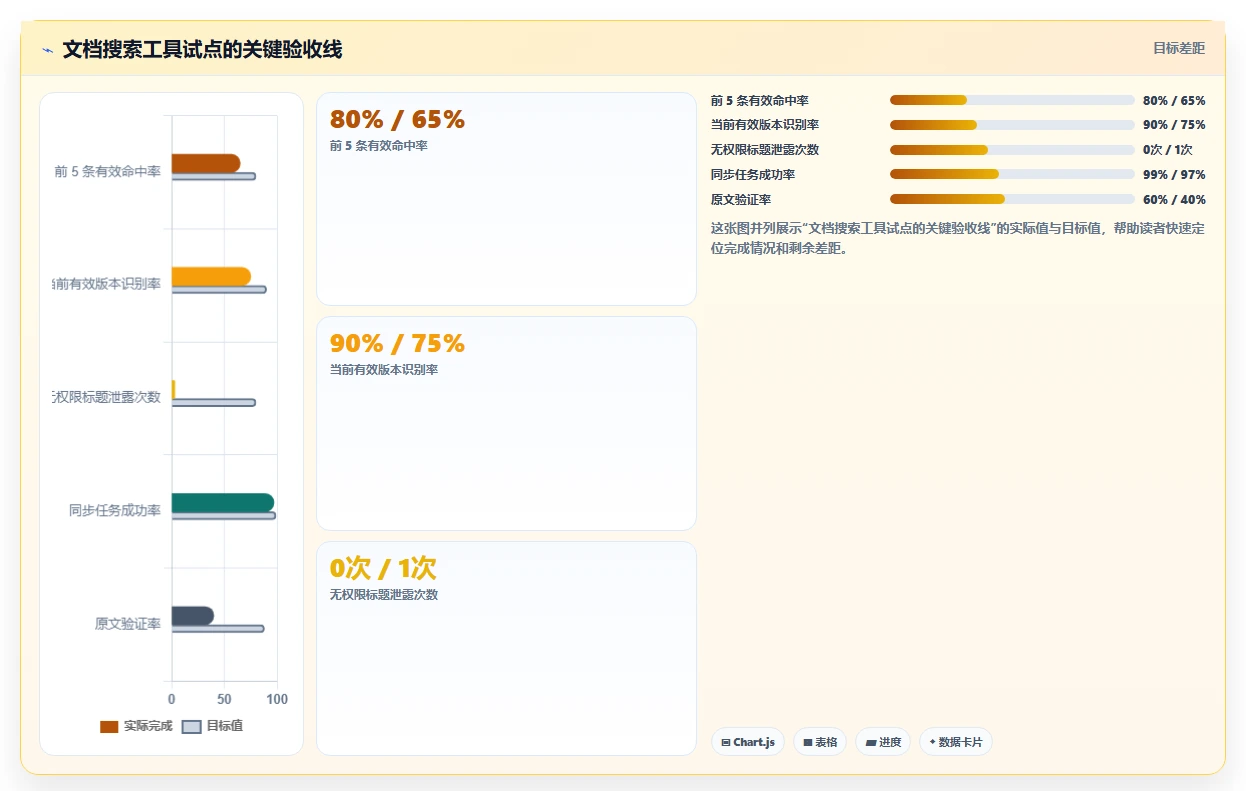Click the 同步任务成功率 progress bar
The width and height of the screenshot is (1246, 791).
coord(1012,174)
